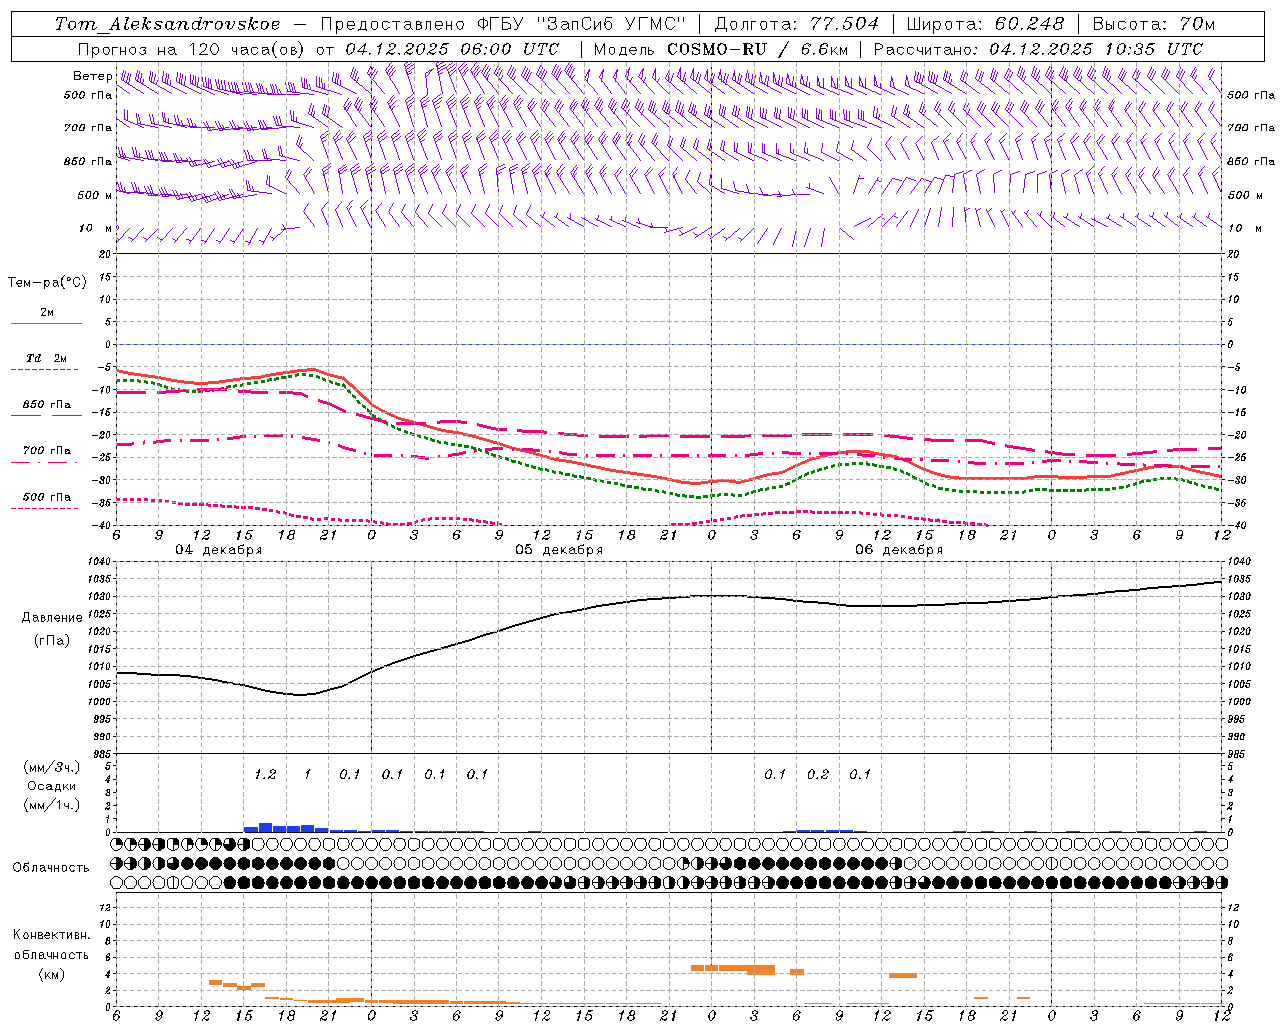Screen dimensions: 1280x1024
Task: Click the Осадки chart label
Action: 52,786
